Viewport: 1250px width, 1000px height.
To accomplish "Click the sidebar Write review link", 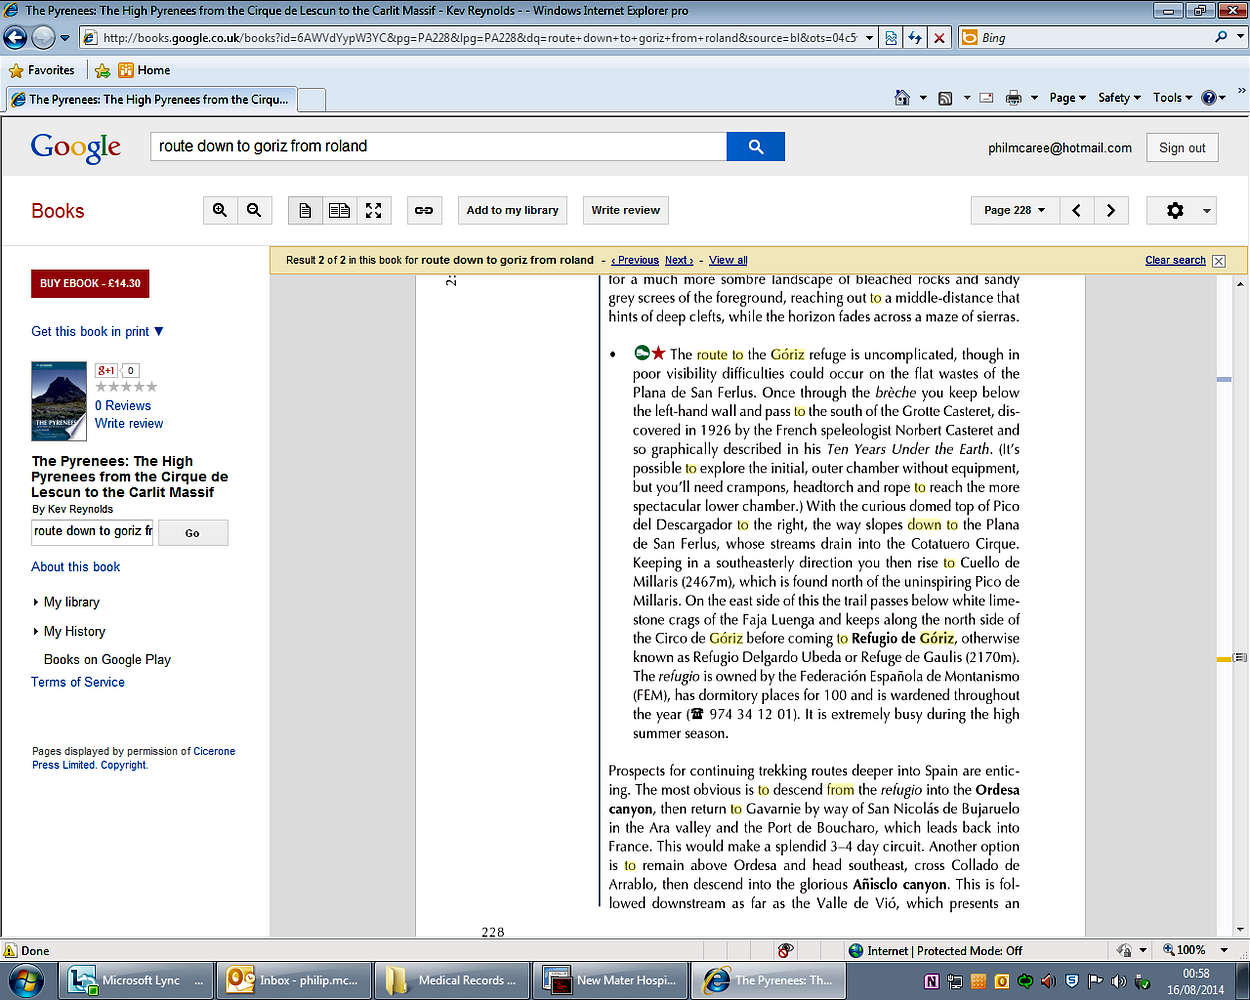I will (x=129, y=423).
